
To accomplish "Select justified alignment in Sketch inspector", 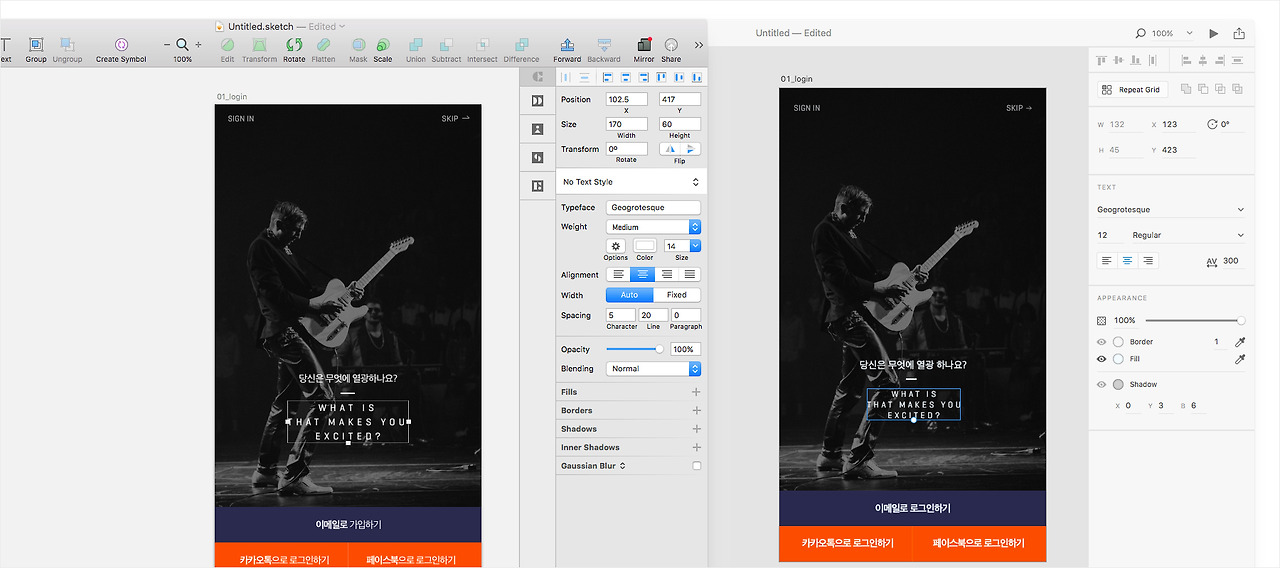I will 689,274.
